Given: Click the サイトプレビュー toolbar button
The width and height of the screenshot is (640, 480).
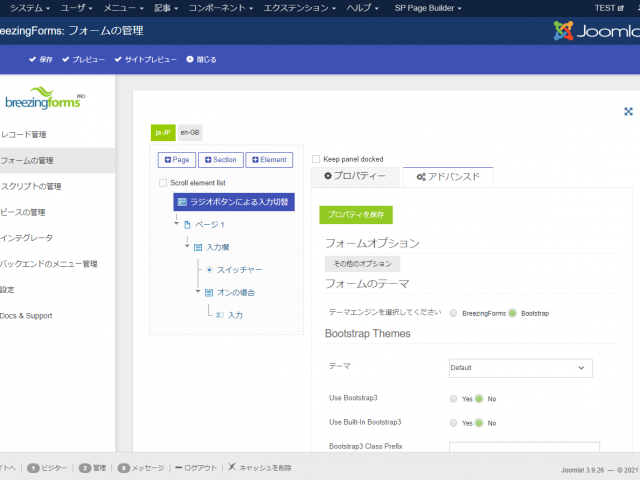Looking at the screenshot, I should (x=146, y=60).
